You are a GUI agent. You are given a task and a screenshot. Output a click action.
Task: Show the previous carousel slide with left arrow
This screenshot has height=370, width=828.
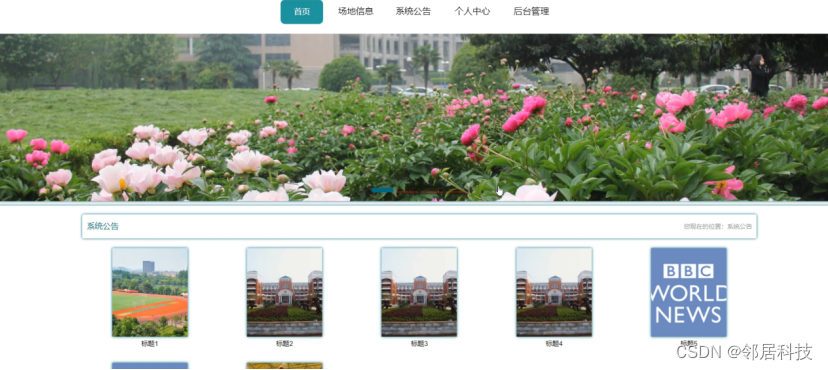[12, 112]
